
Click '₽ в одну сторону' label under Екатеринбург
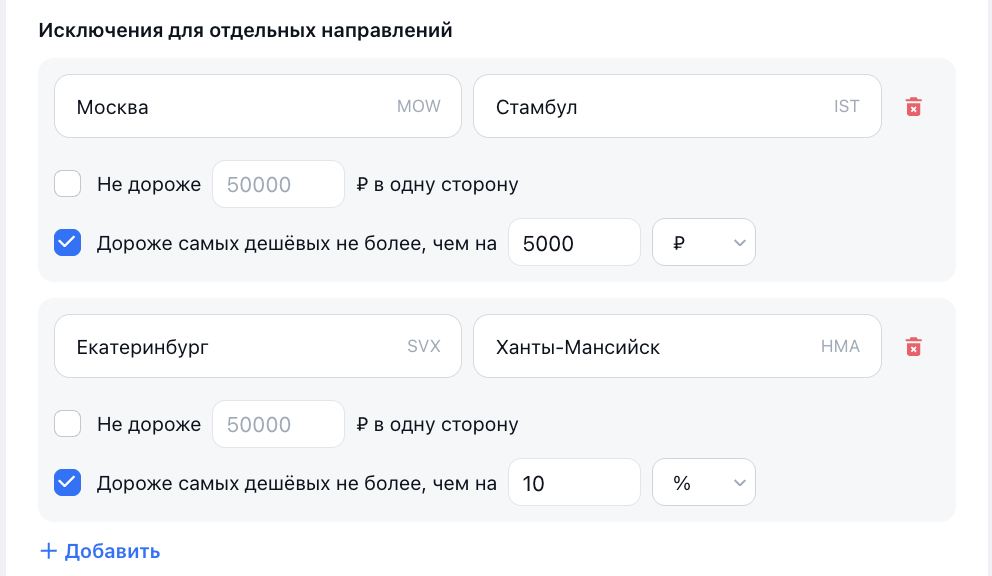(x=437, y=424)
